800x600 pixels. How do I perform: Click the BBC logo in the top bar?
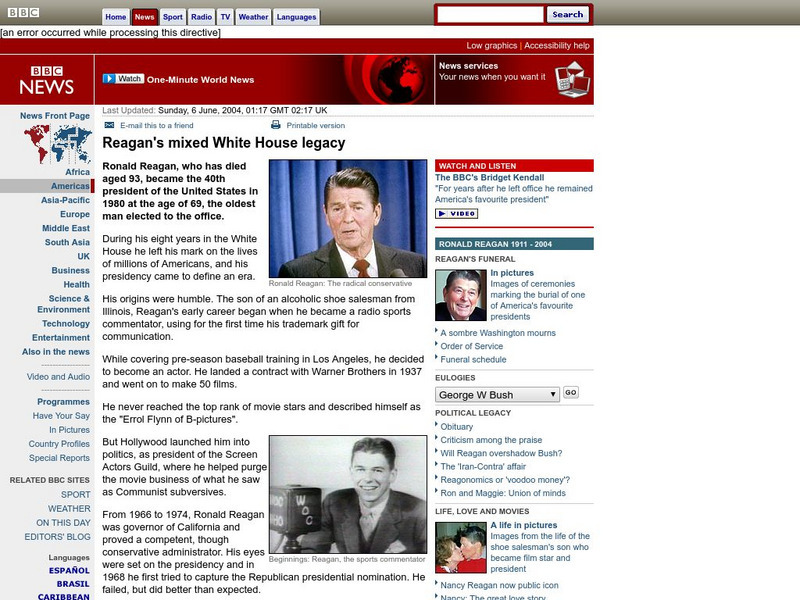(23, 12)
